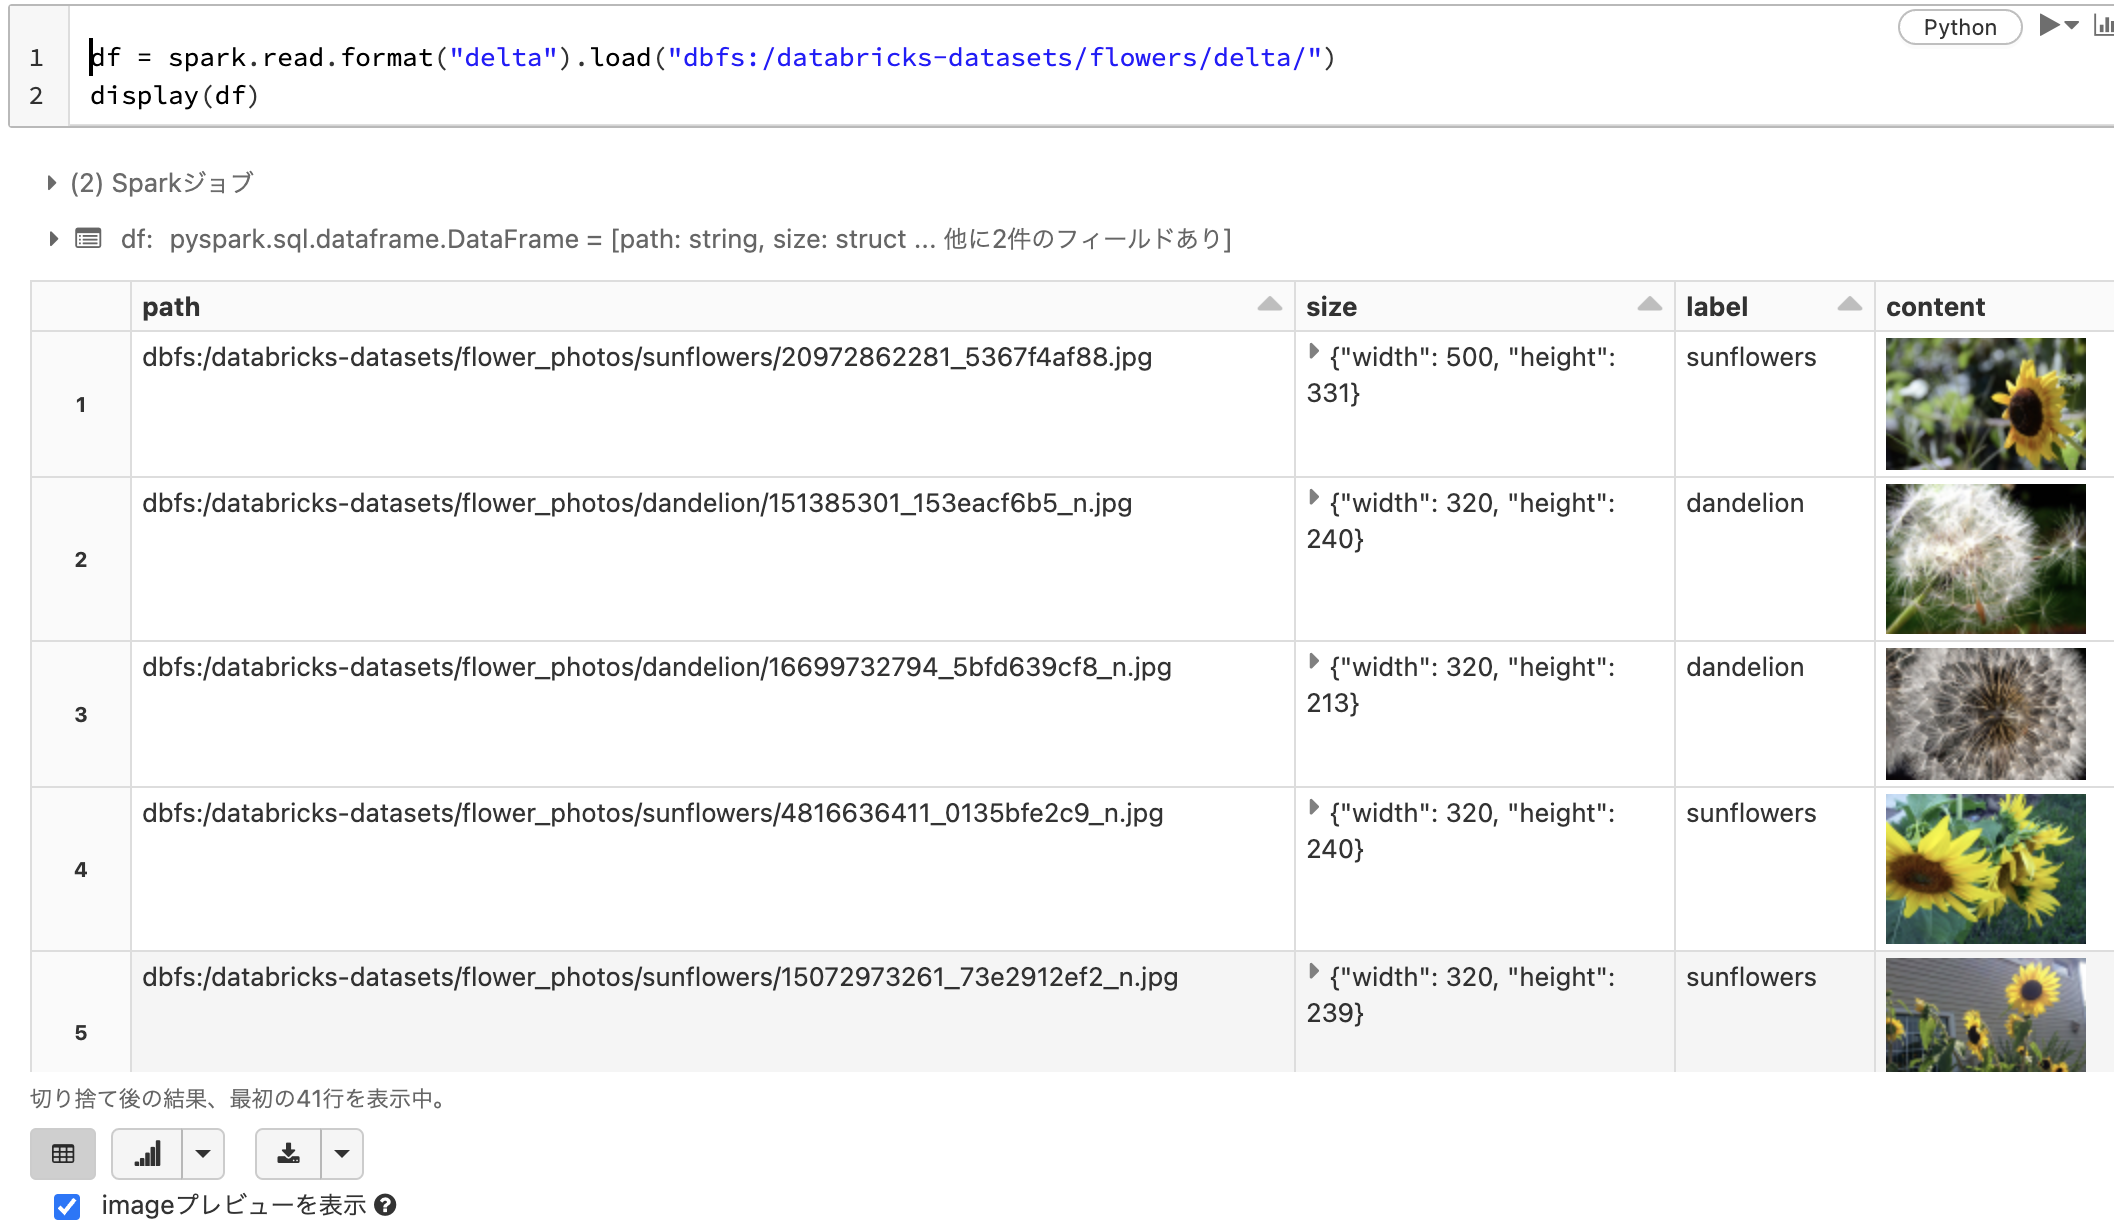
Task: Select the table view icon below results
Action: (x=63, y=1153)
